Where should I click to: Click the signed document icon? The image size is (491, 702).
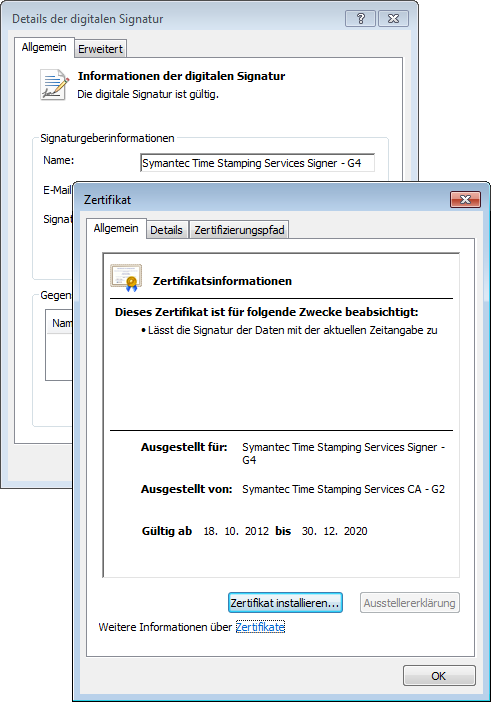click(55, 84)
